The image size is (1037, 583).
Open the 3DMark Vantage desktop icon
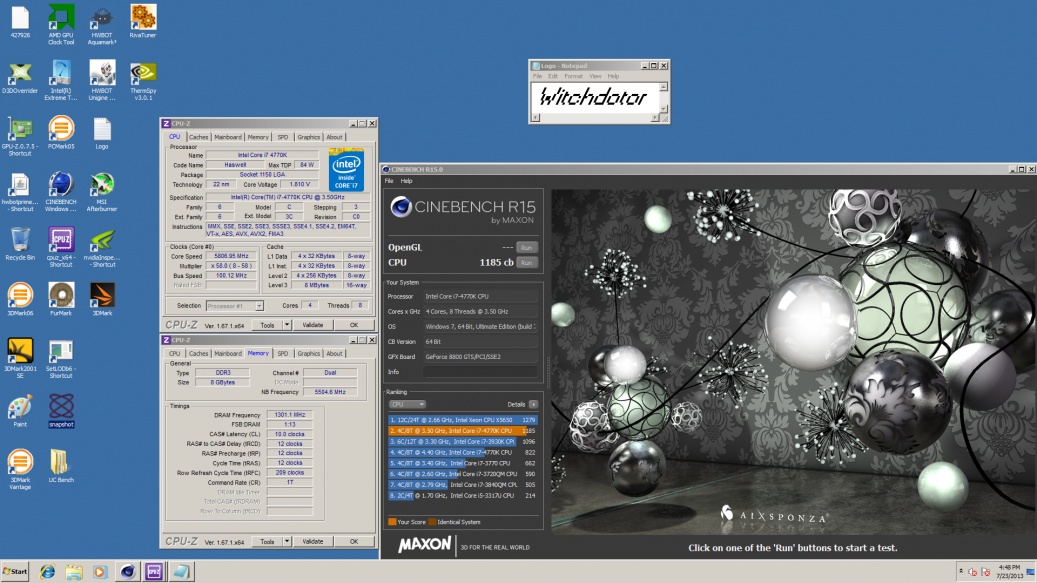(x=20, y=462)
